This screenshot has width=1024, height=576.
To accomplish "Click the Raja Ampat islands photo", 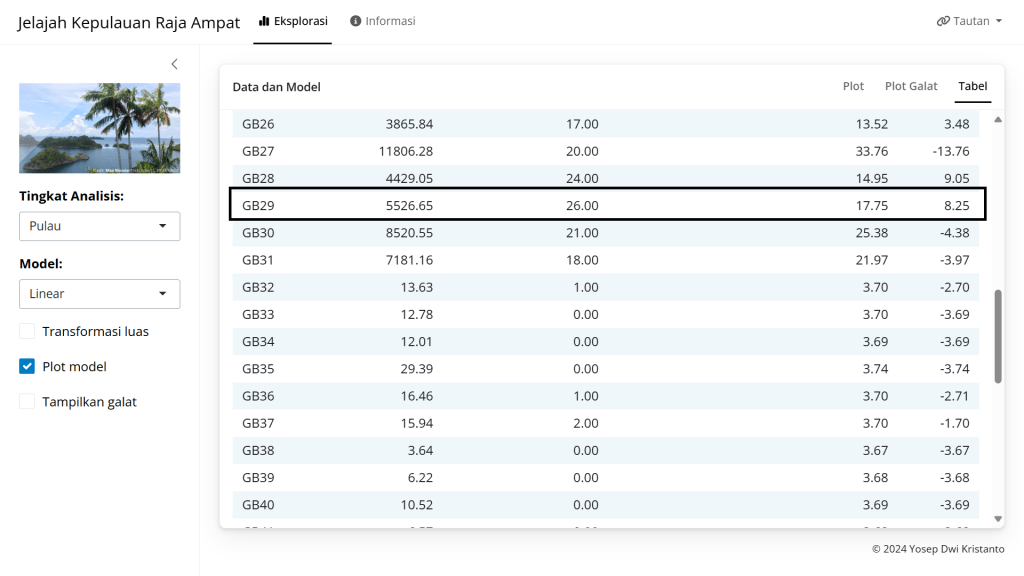I will [99, 128].
